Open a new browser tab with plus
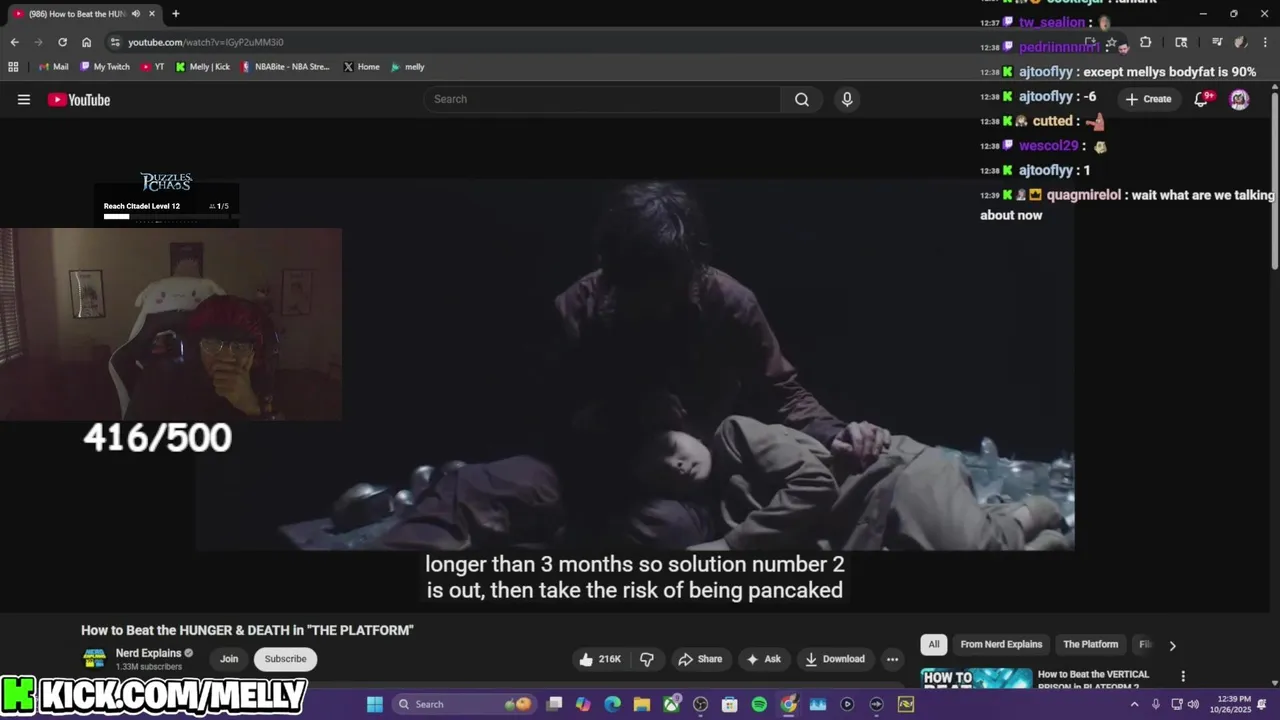Image resolution: width=1280 pixels, height=720 pixels. tap(175, 14)
